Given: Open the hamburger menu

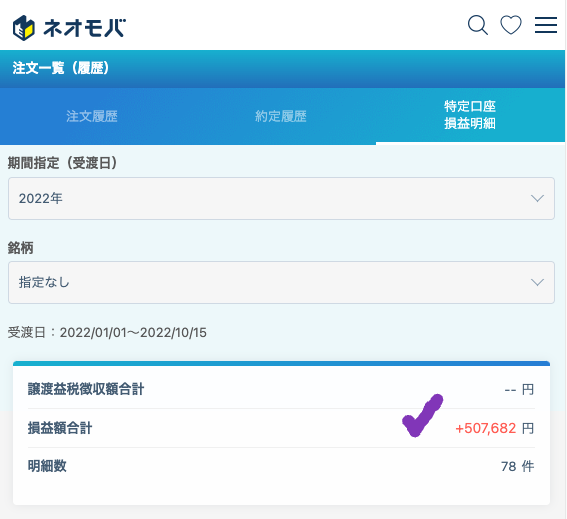Looking at the screenshot, I should (546, 25).
